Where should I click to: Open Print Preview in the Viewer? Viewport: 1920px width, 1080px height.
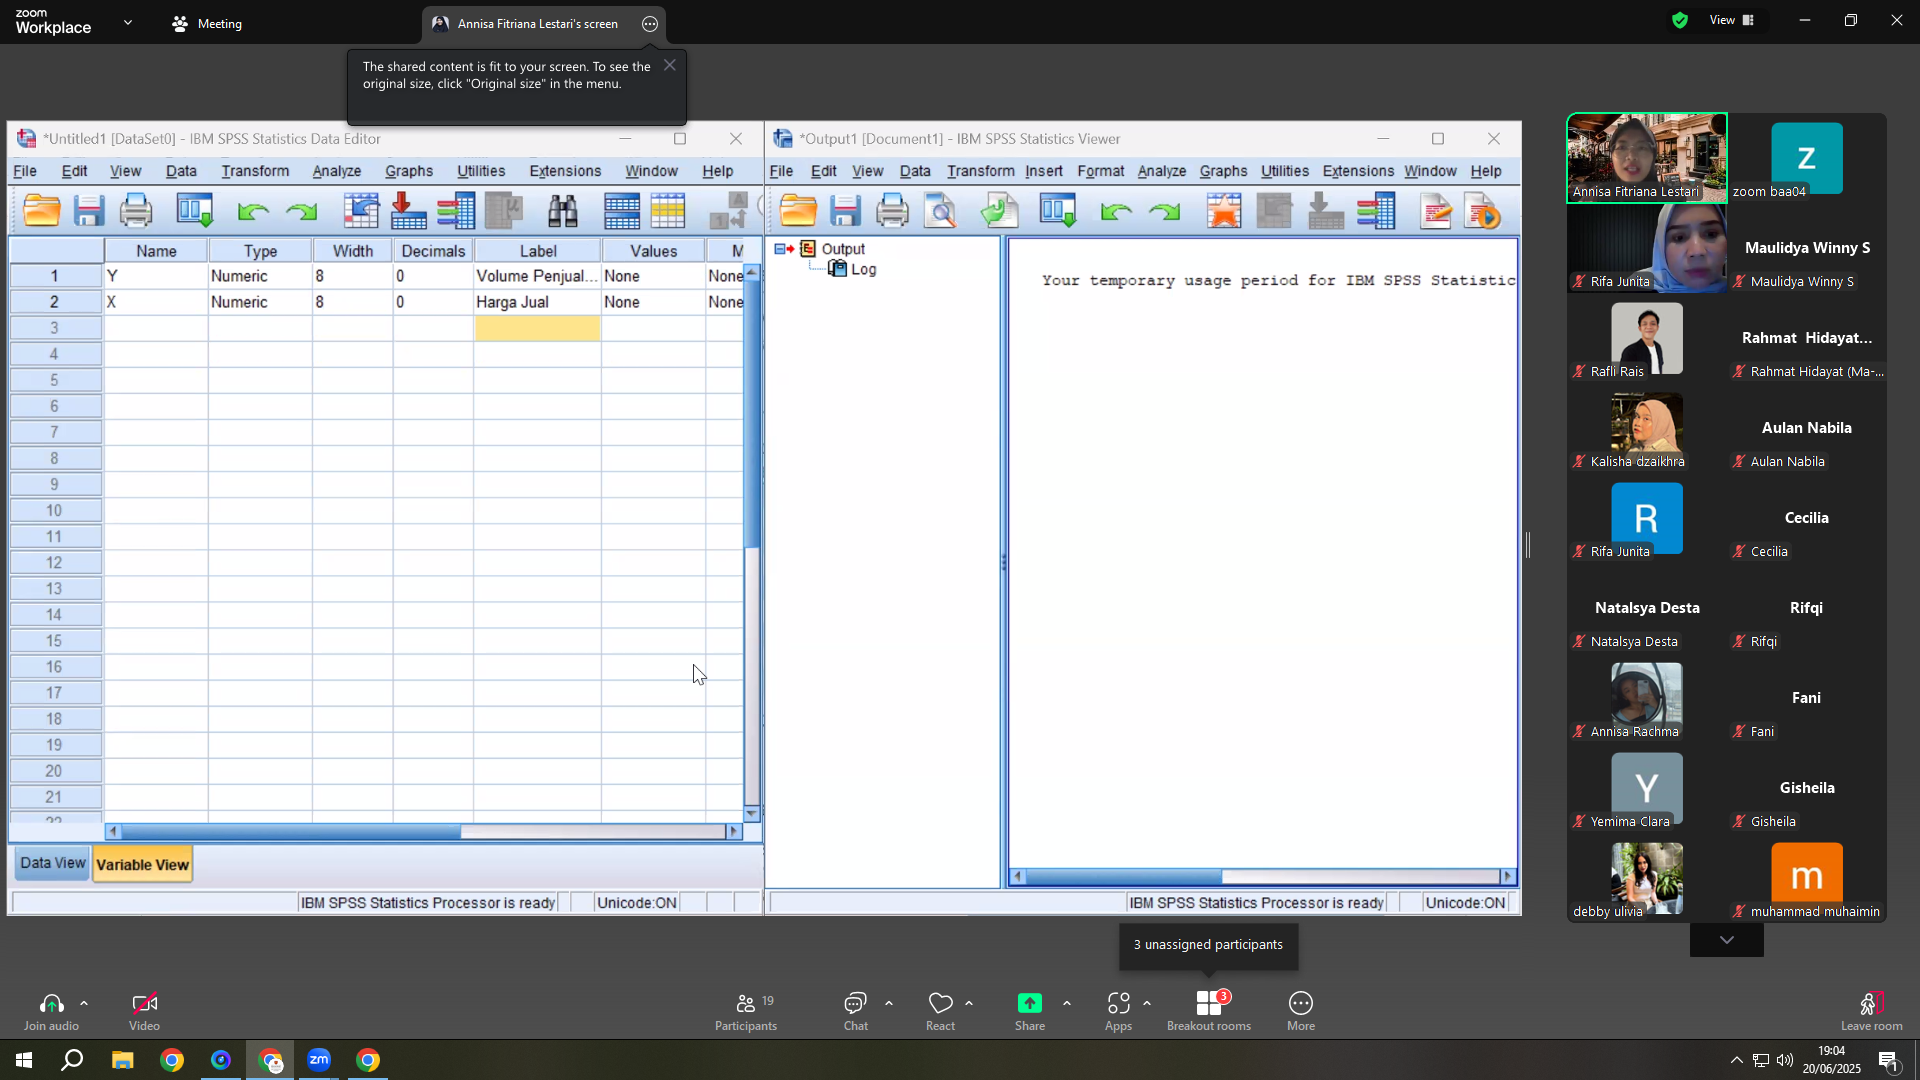point(941,211)
